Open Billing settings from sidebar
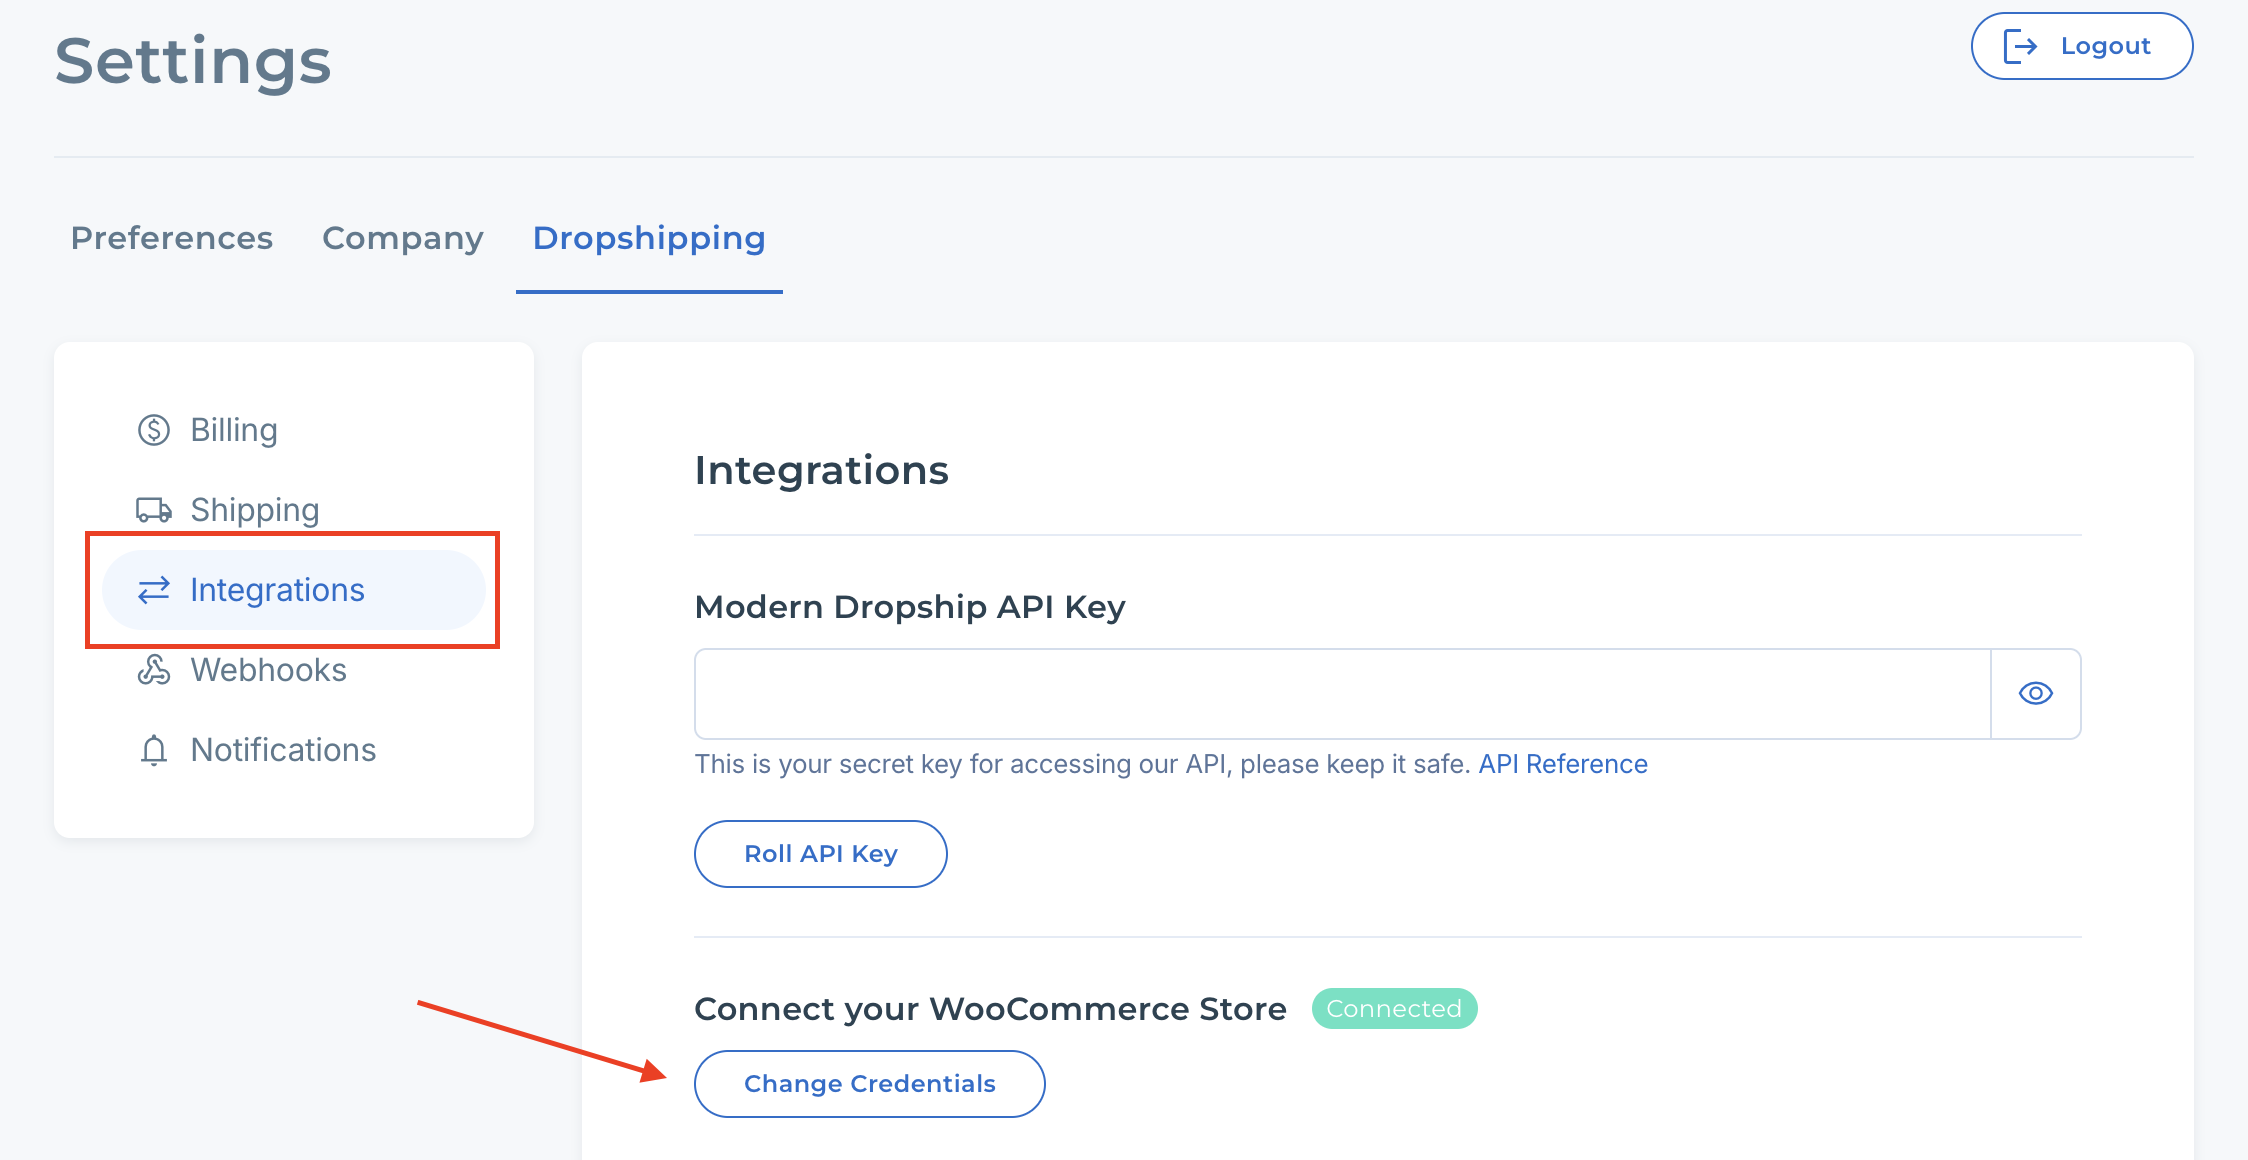This screenshot has height=1160, width=2248. click(234, 430)
